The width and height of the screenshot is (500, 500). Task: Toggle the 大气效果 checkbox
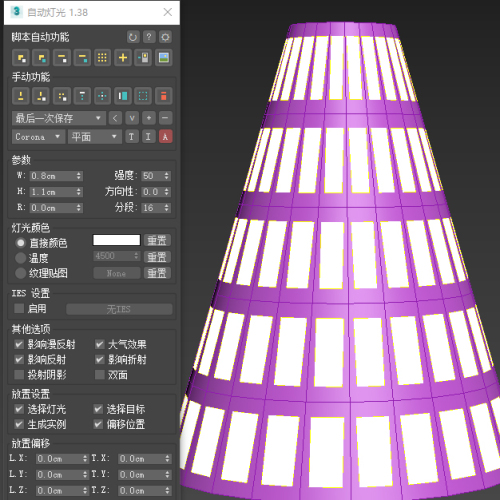99,344
